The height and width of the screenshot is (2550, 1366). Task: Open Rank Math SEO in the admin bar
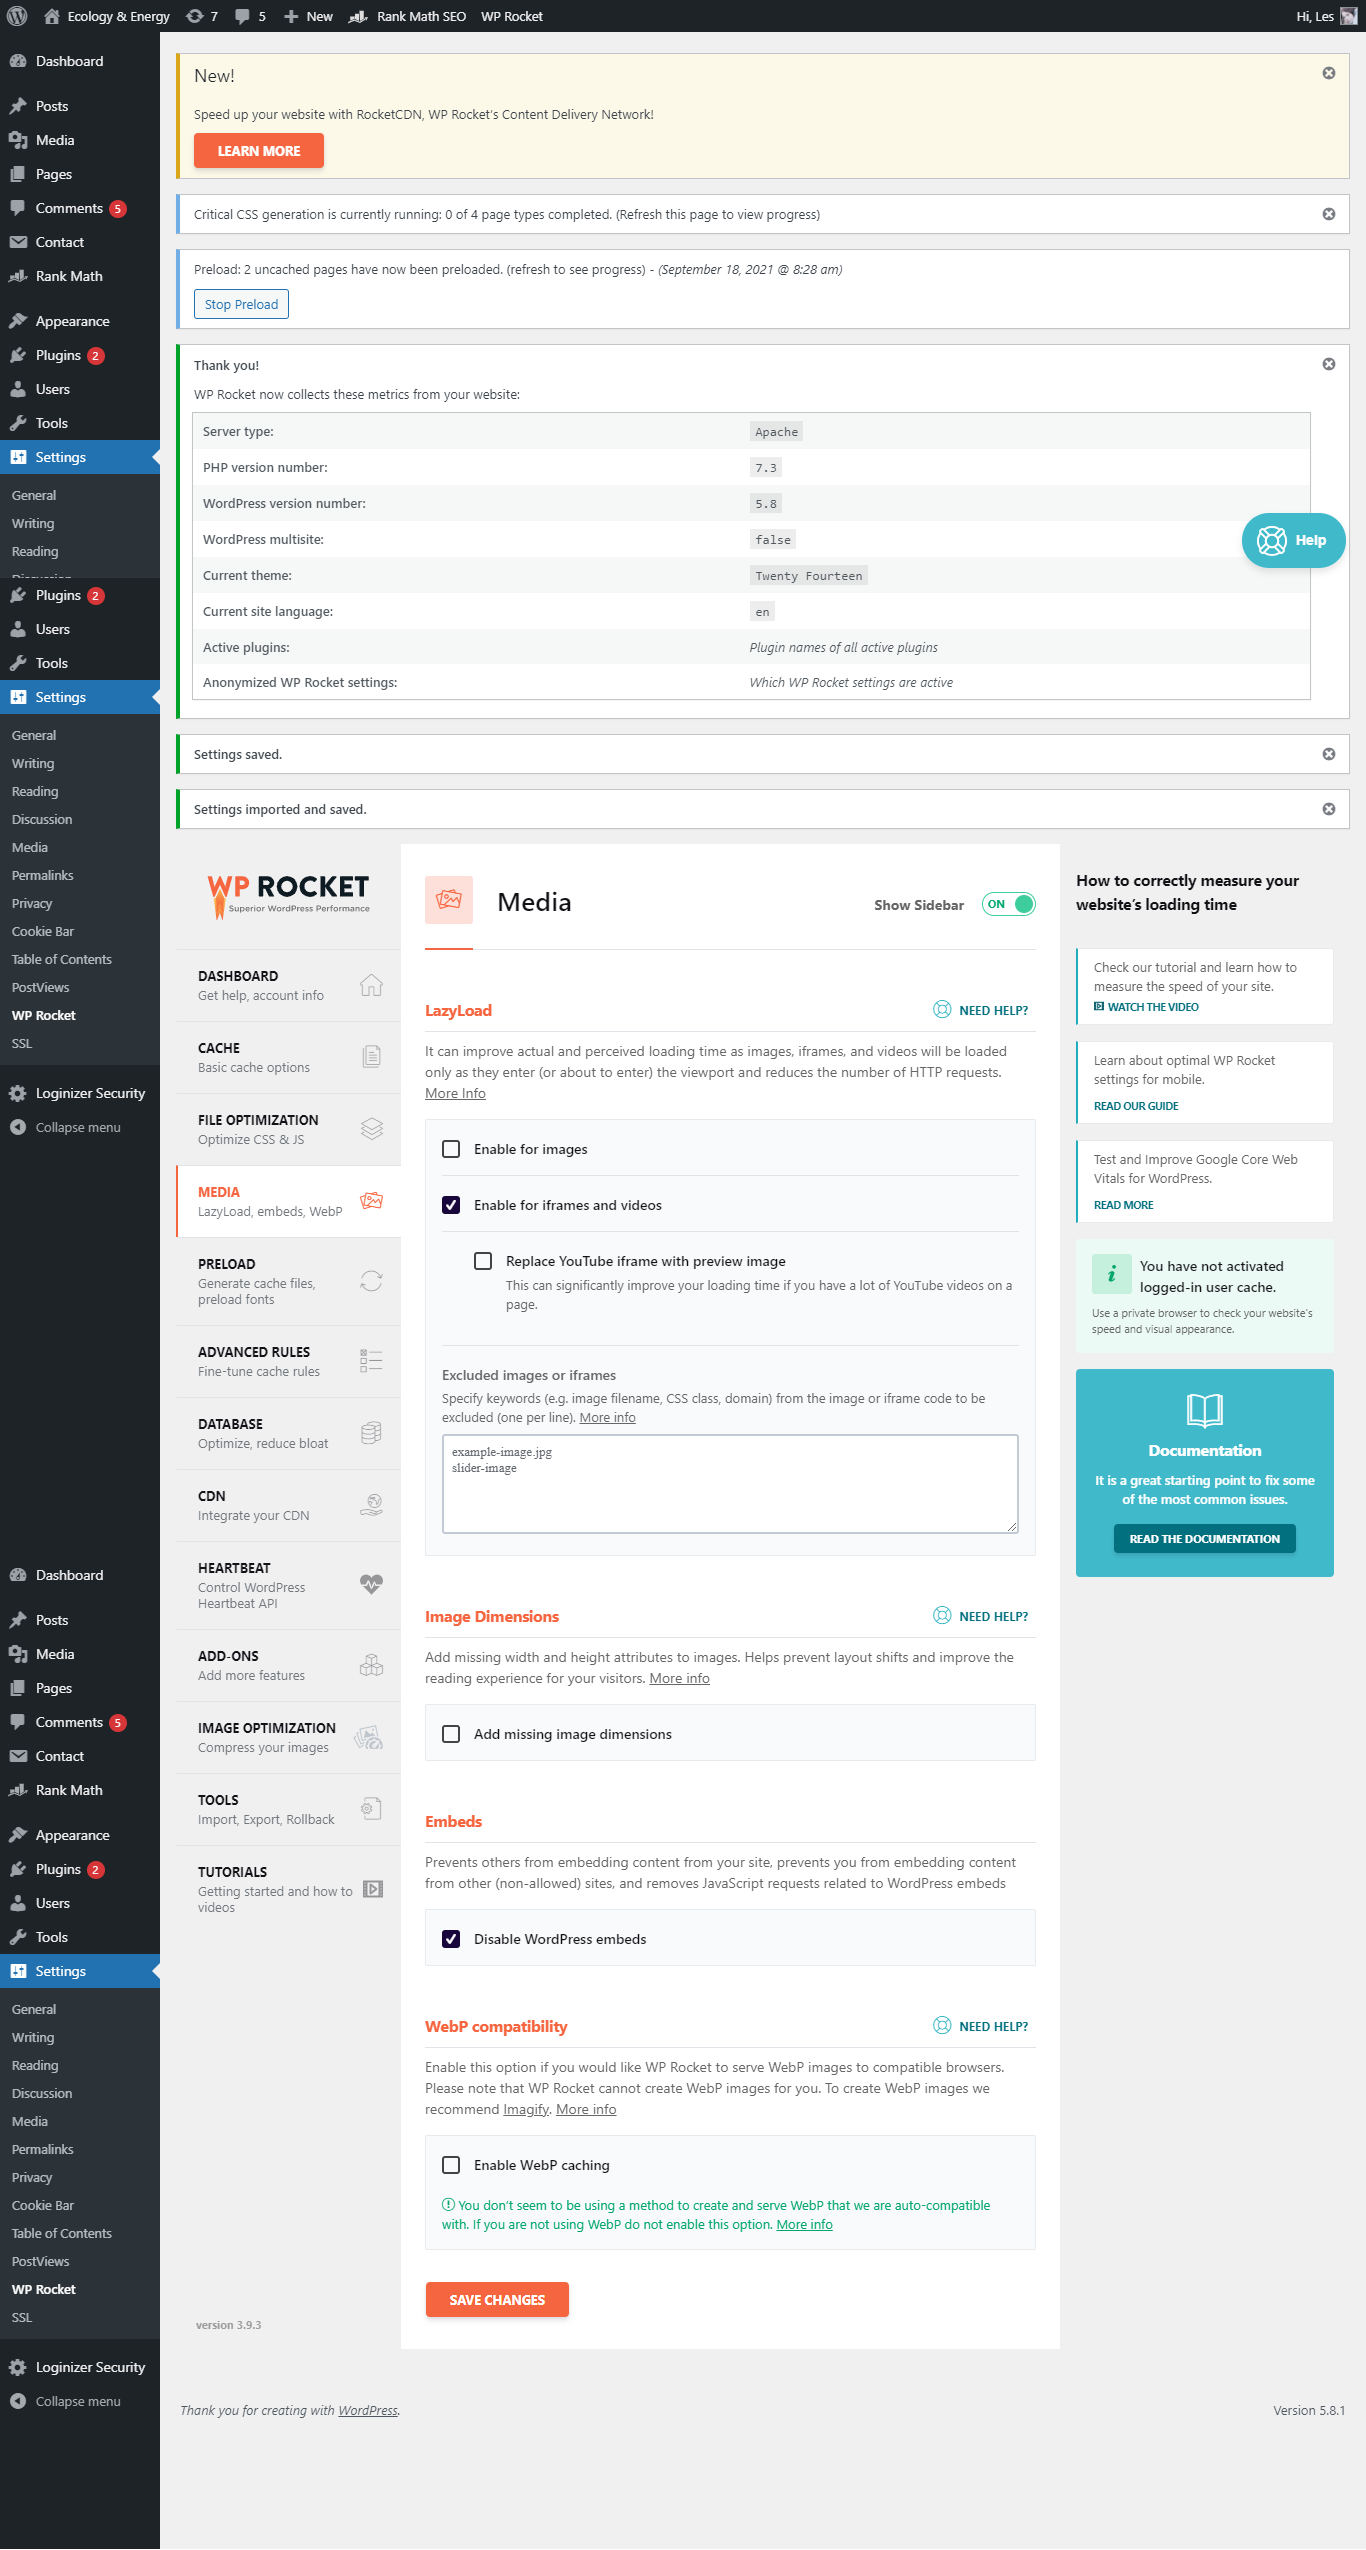tap(407, 16)
